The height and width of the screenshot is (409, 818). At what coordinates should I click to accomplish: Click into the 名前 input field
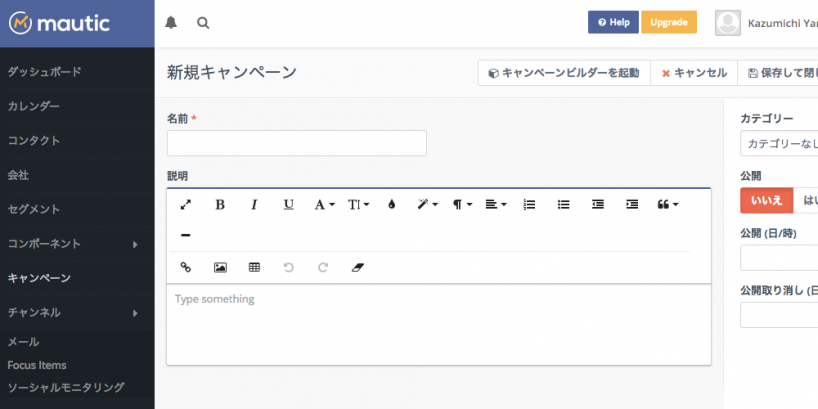tap(296, 143)
